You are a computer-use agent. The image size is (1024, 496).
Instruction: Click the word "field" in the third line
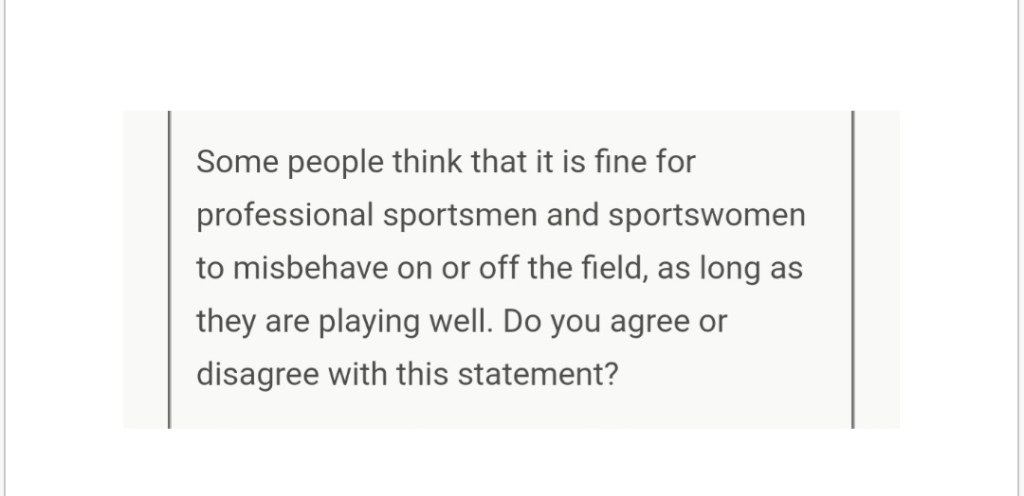(x=622, y=268)
